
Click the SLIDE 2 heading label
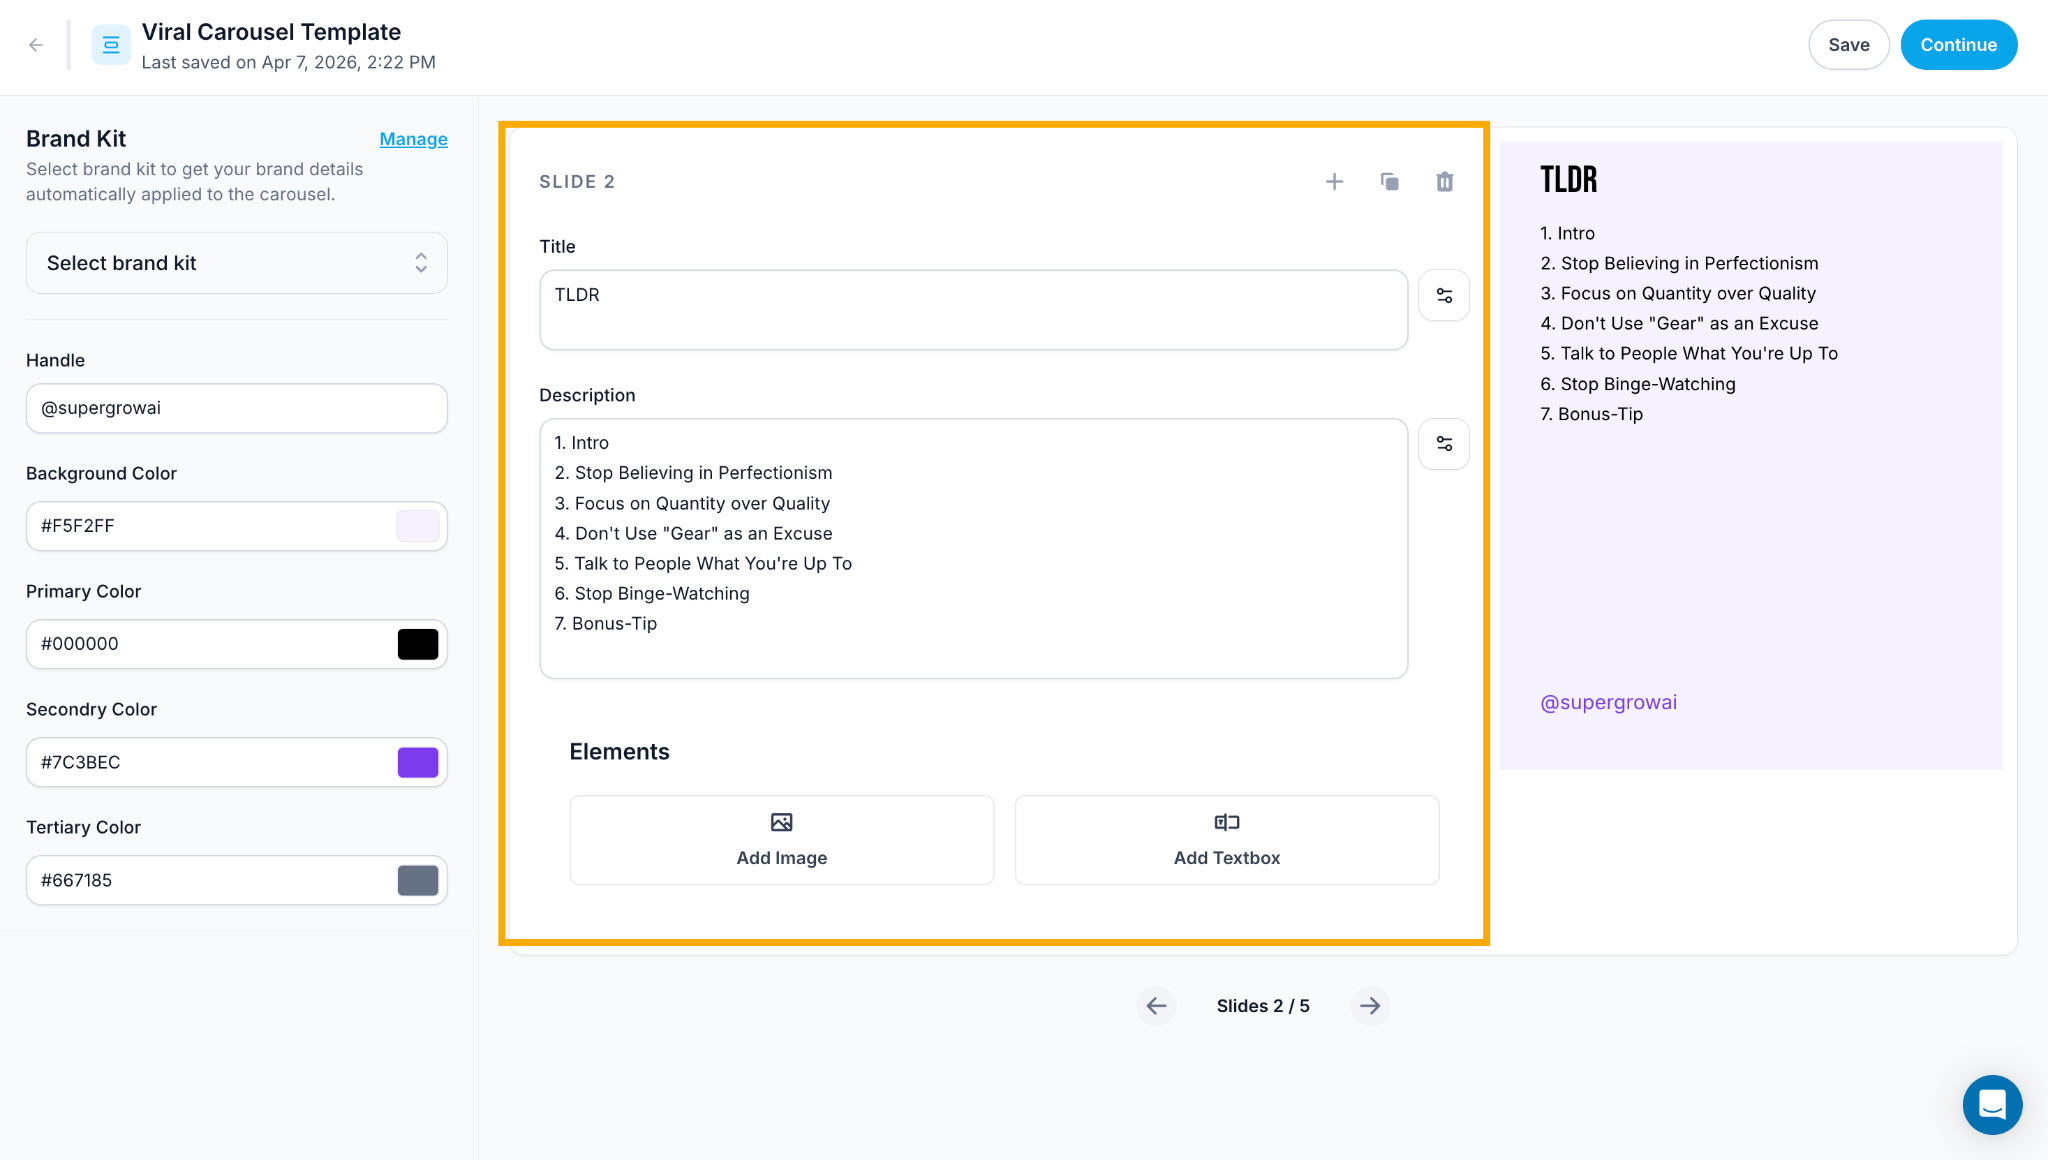point(577,182)
